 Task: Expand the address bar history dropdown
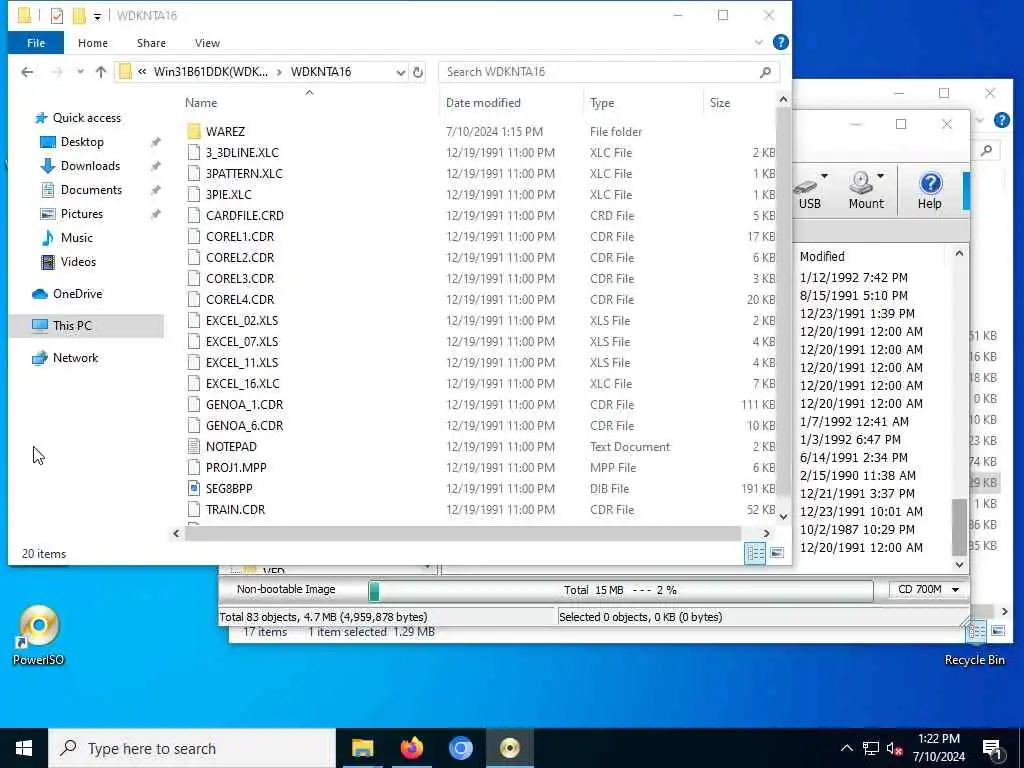(x=400, y=72)
